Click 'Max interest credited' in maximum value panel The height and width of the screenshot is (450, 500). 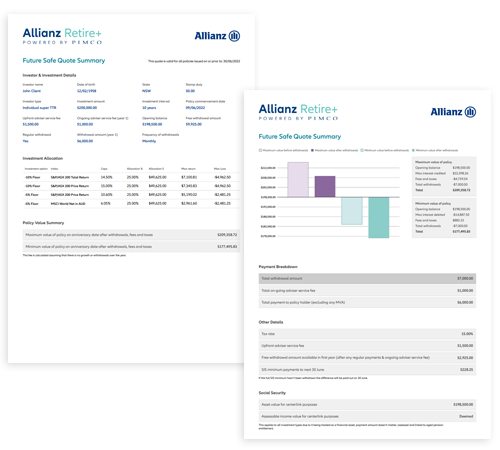430,173
